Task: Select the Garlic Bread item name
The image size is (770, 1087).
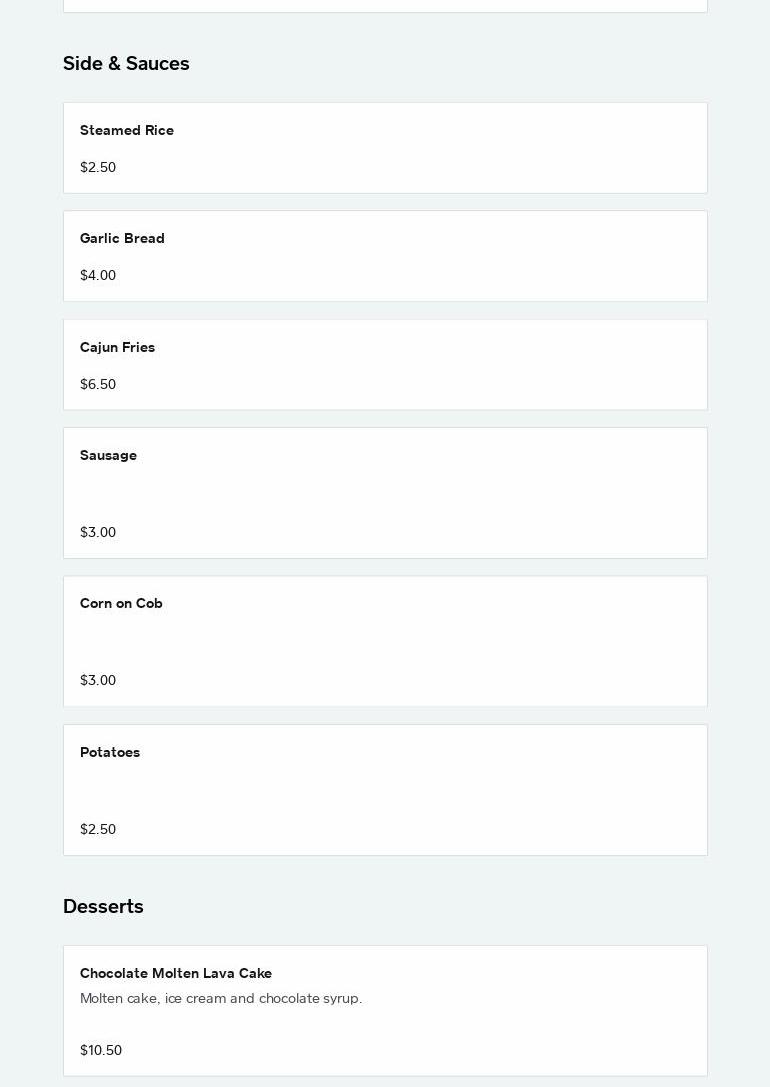Action: (122, 239)
